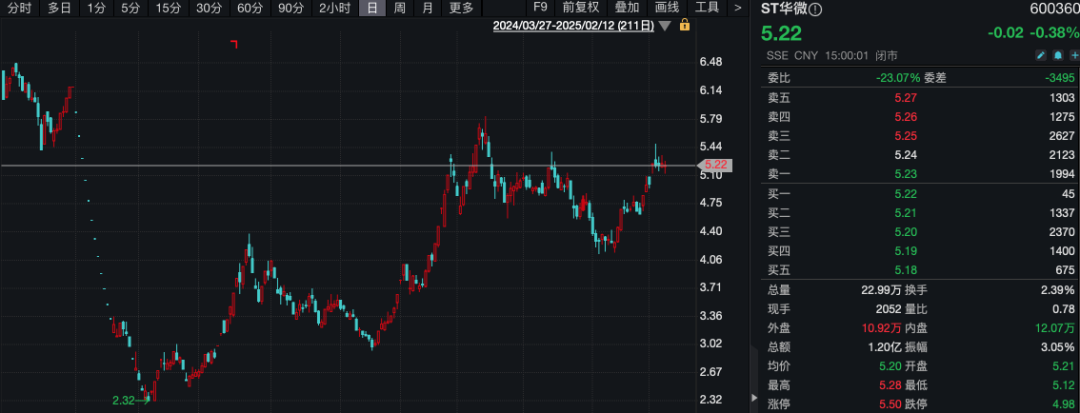Click the 买一 row volume 45
This screenshot has height=413, width=1080.
(1068, 193)
